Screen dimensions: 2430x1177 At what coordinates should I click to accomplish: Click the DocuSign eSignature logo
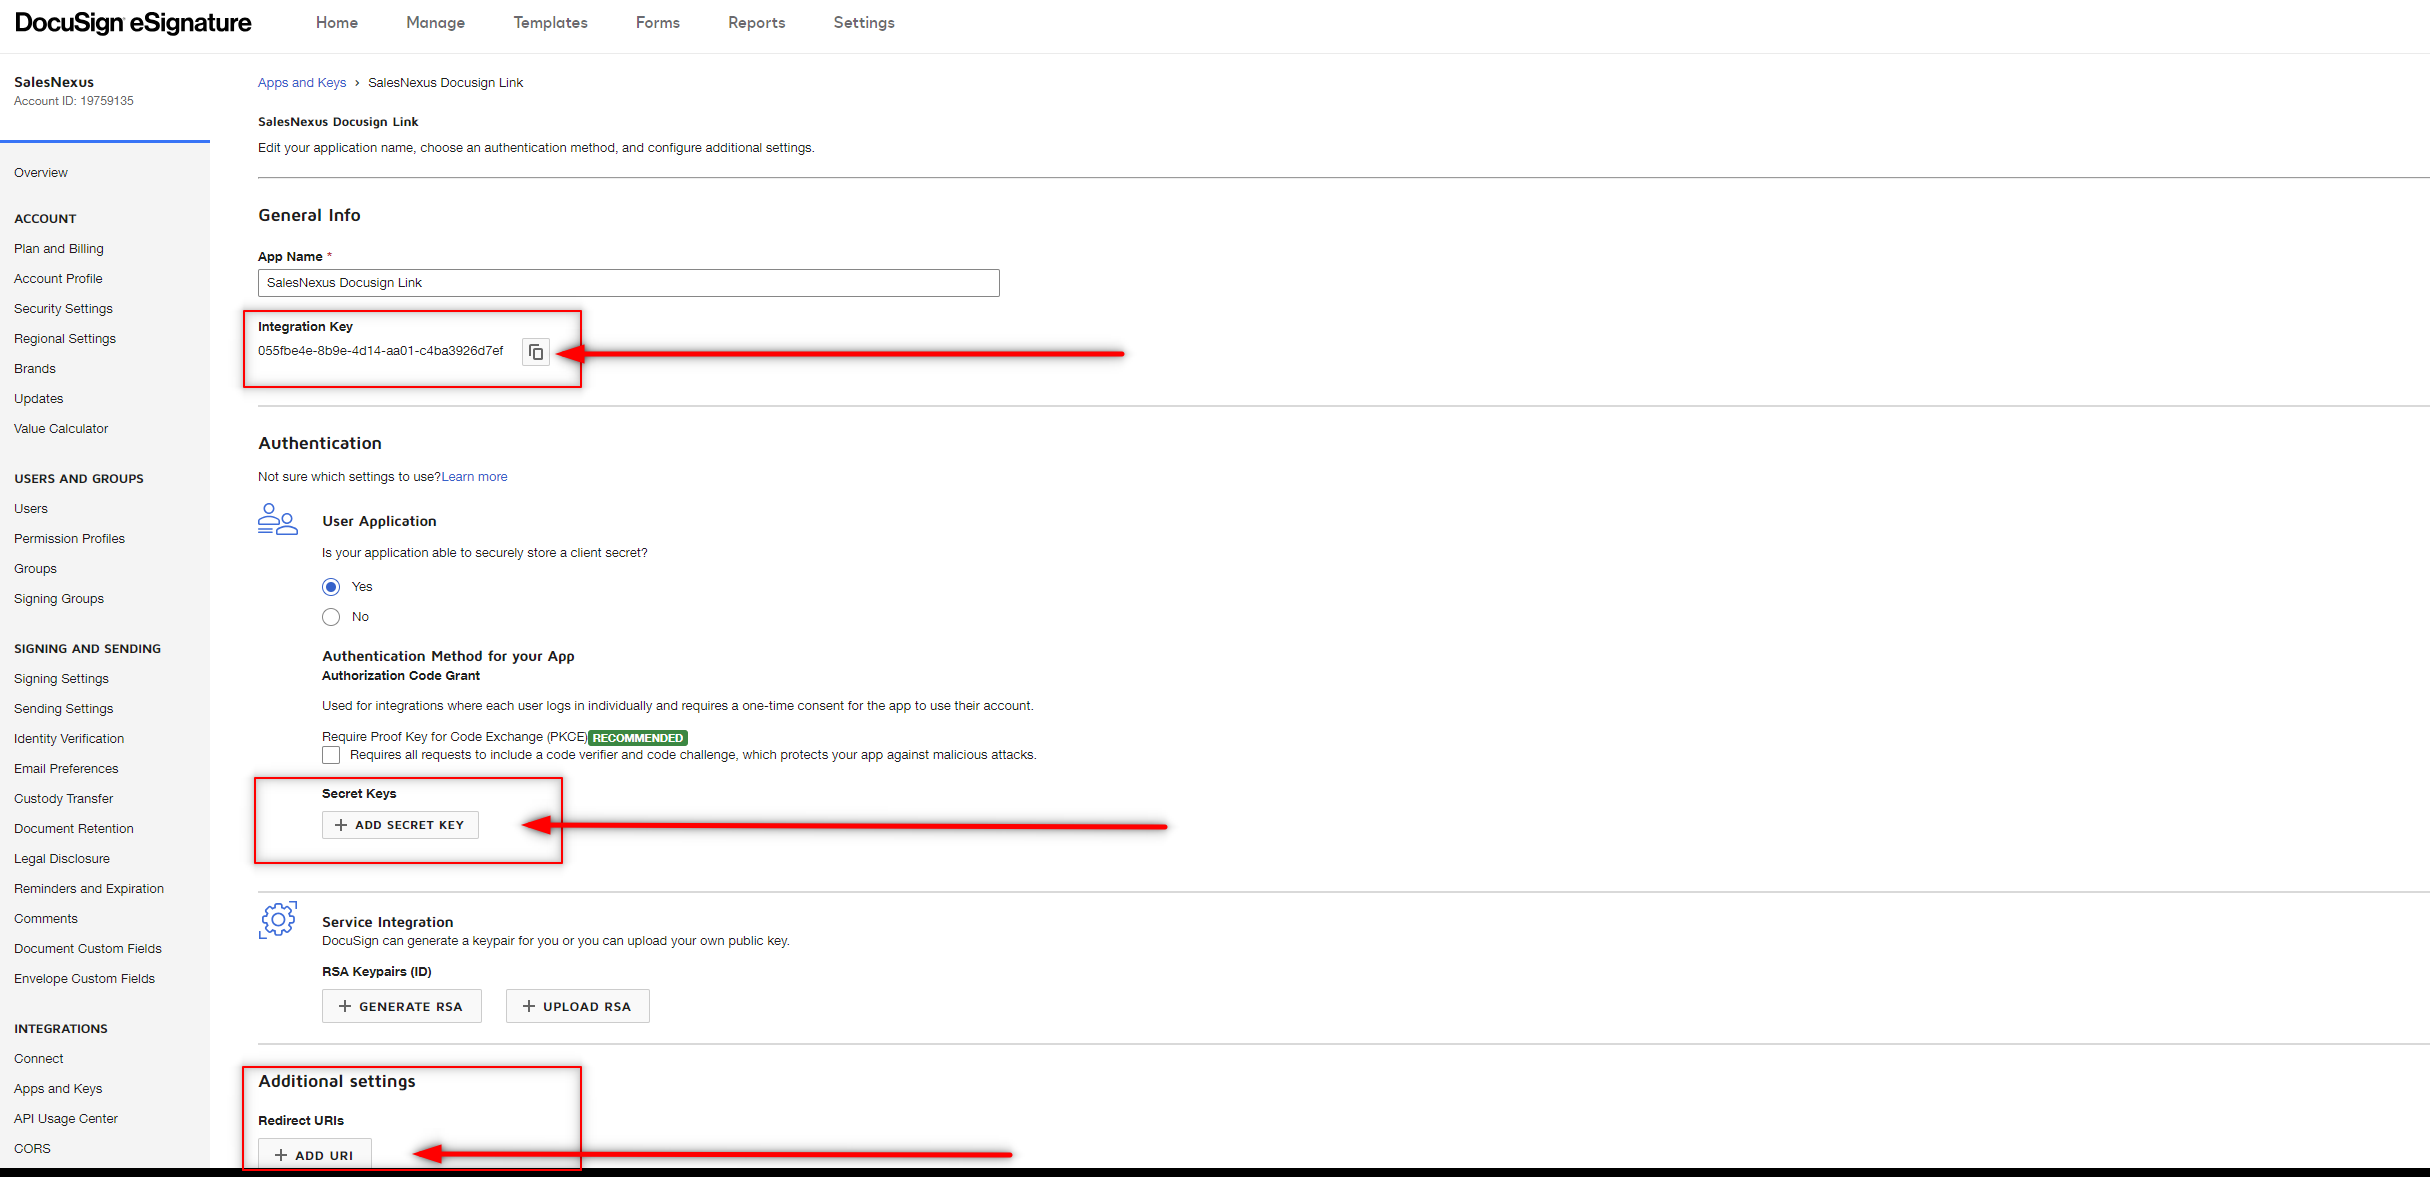133,23
